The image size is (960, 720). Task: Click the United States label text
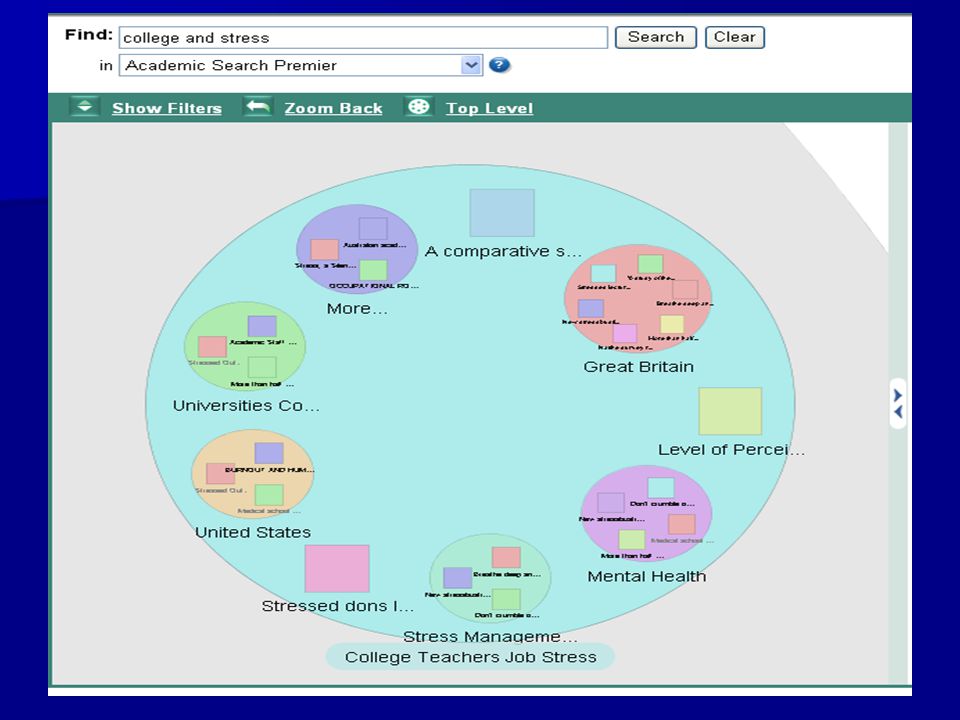tap(253, 533)
